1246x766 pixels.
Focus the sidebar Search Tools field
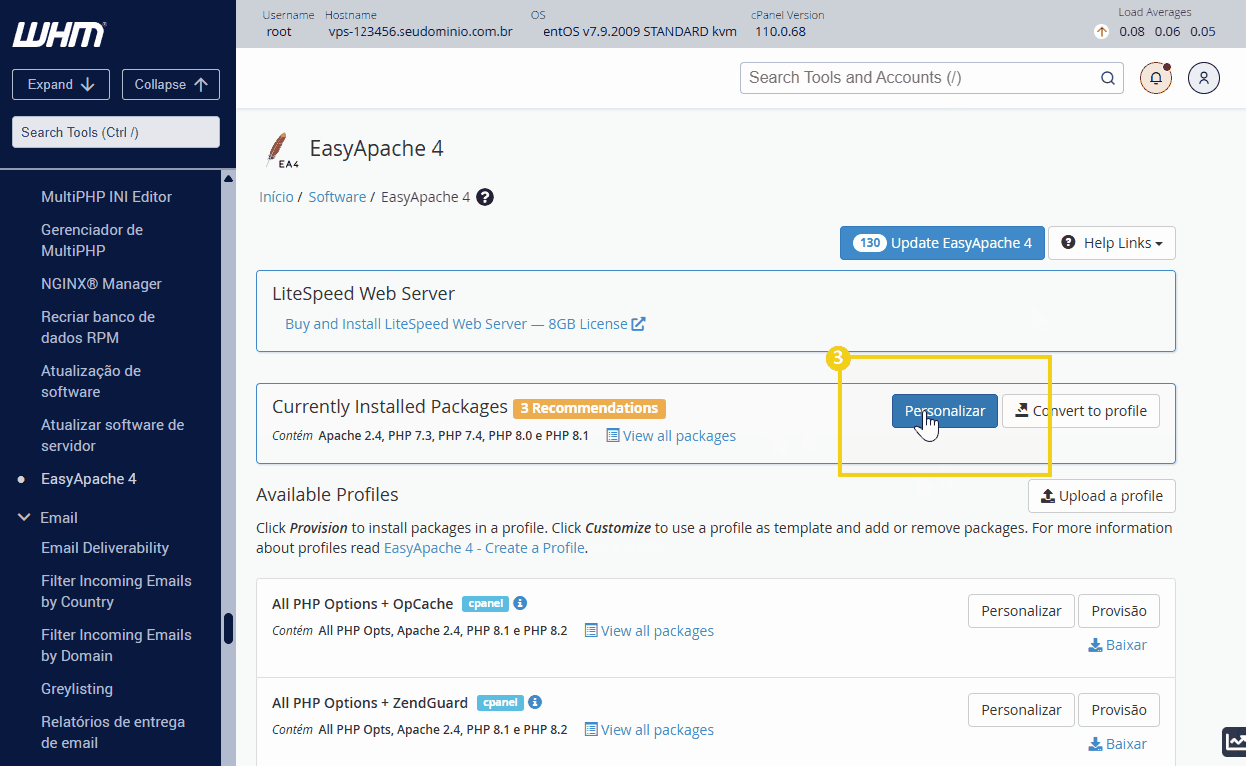coord(116,132)
